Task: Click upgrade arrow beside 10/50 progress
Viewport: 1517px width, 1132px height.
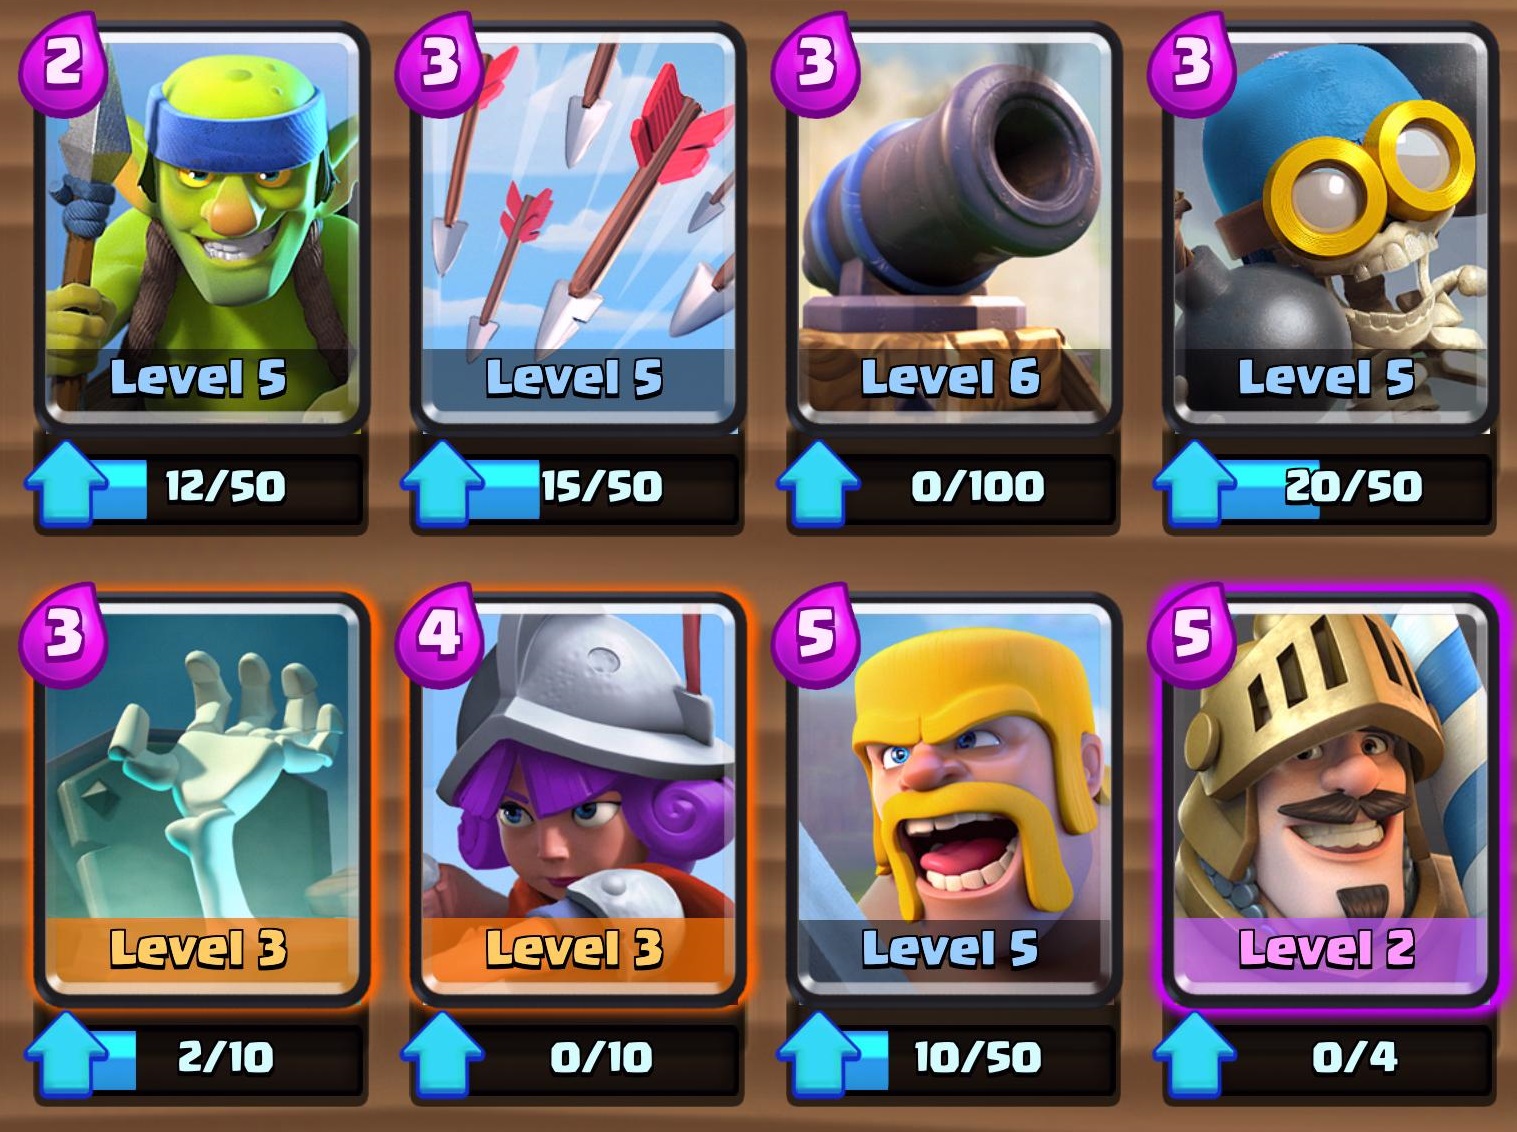Action: (819, 1056)
